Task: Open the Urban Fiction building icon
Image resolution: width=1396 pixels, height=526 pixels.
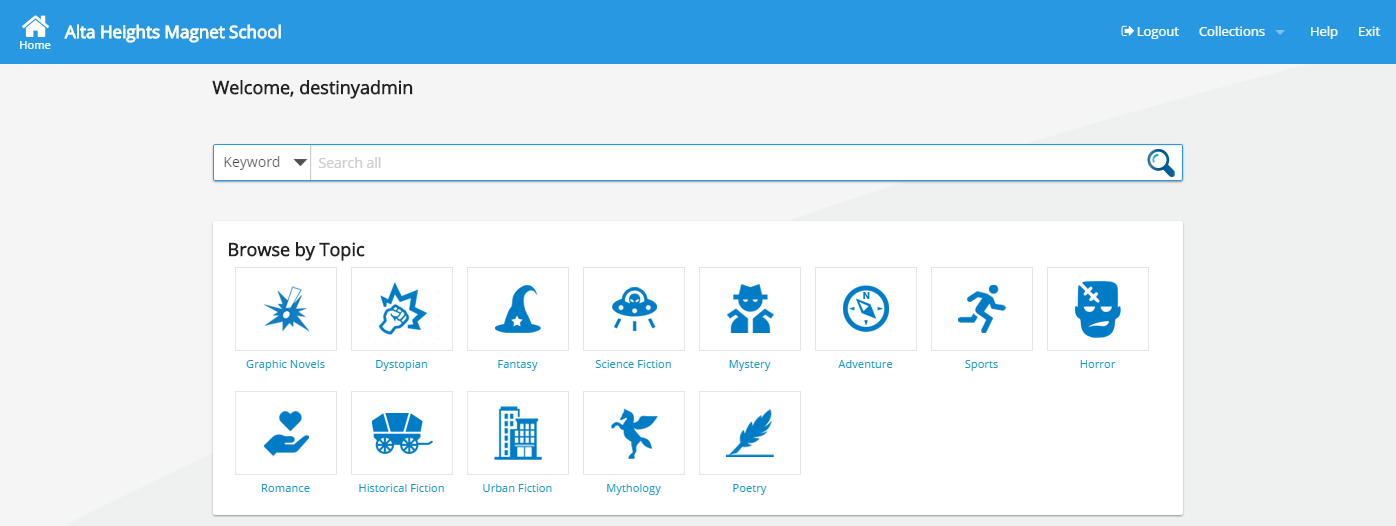Action: click(x=518, y=433)
